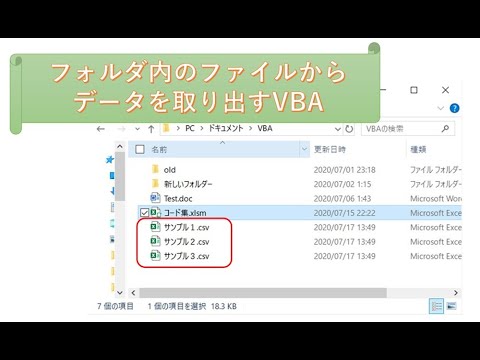
Task: Select the サンプル１.csv file icon
Action: click(155, 227)
